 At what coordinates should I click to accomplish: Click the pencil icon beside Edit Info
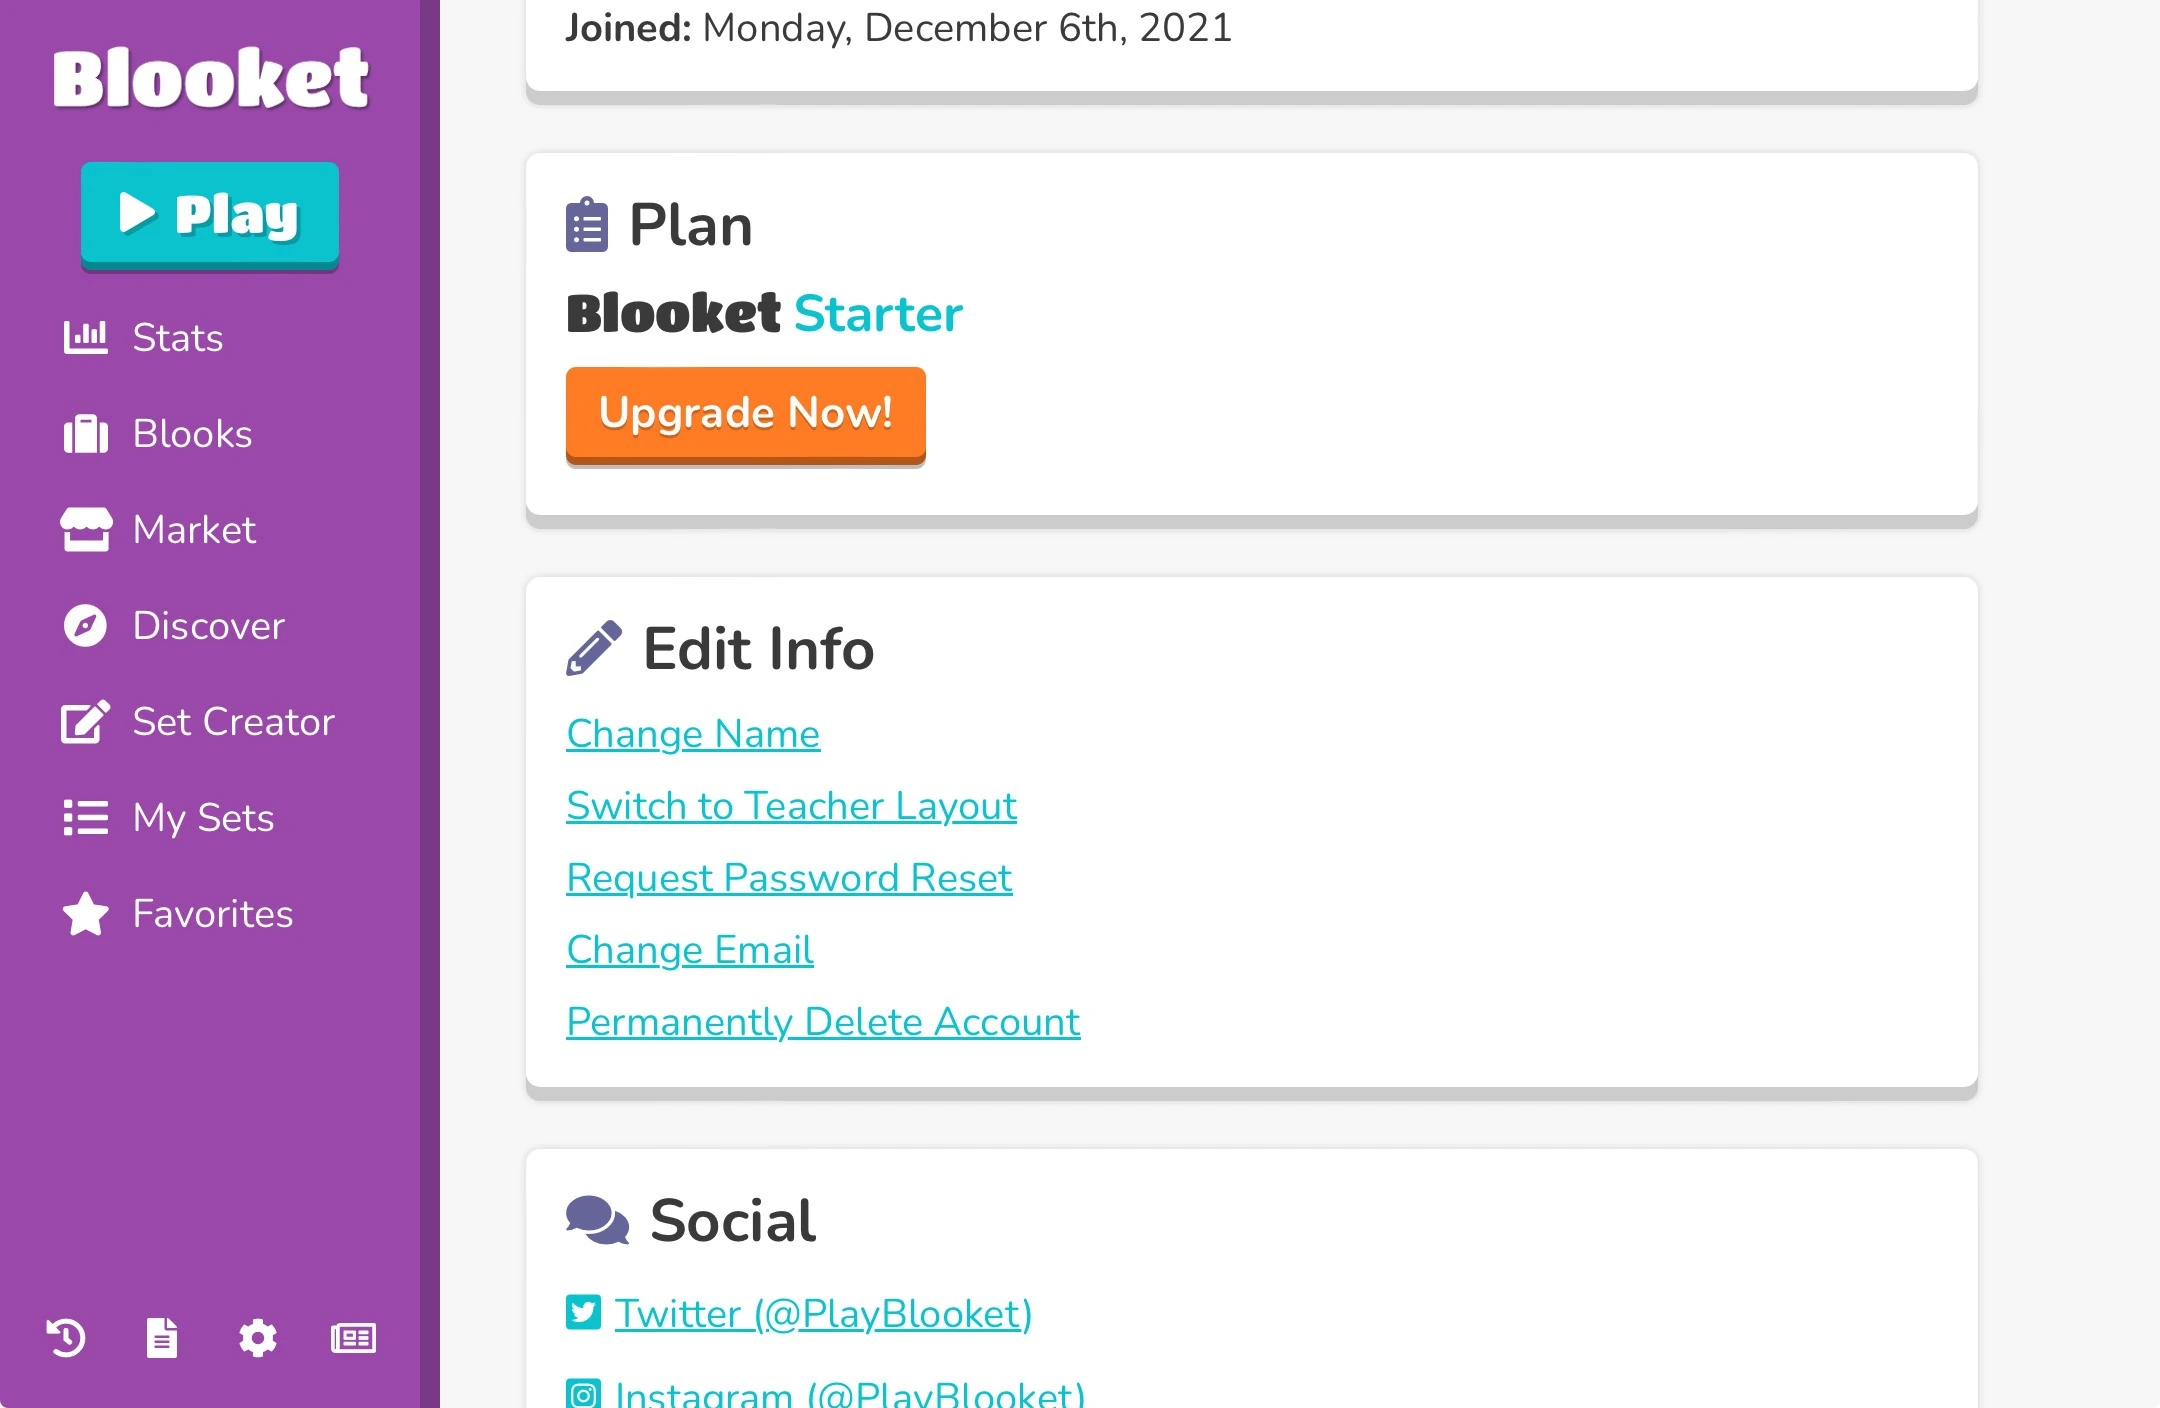[594, 648]
